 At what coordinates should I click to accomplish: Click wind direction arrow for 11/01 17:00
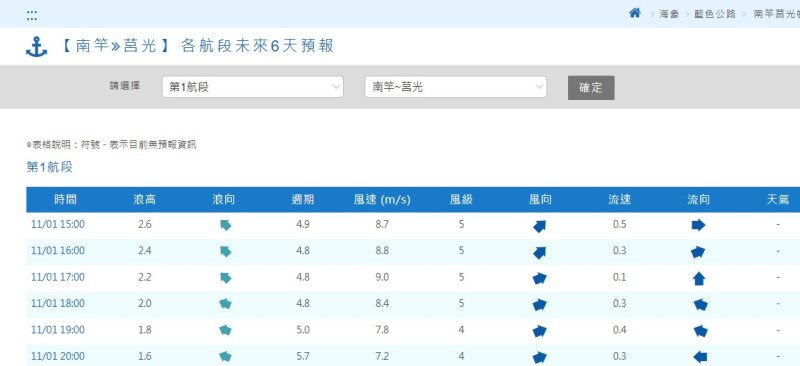click(540, 279)
